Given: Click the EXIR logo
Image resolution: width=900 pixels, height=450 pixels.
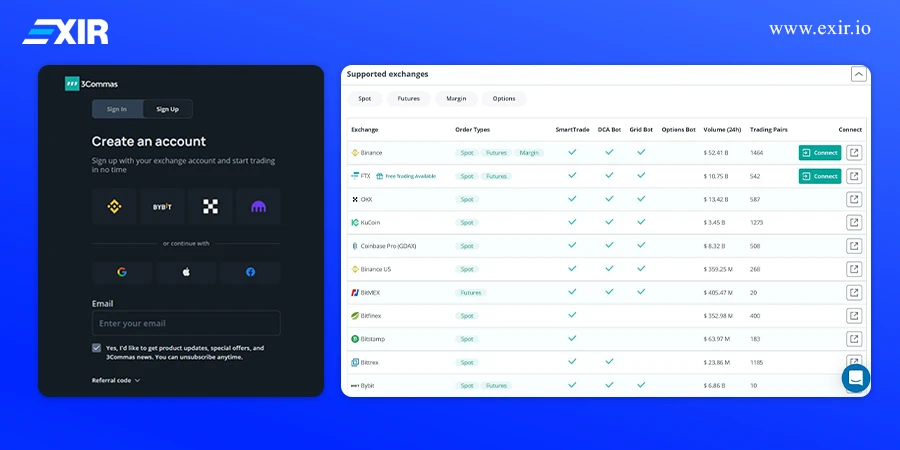Looking at the screenshot, I should tap(65, 32).
